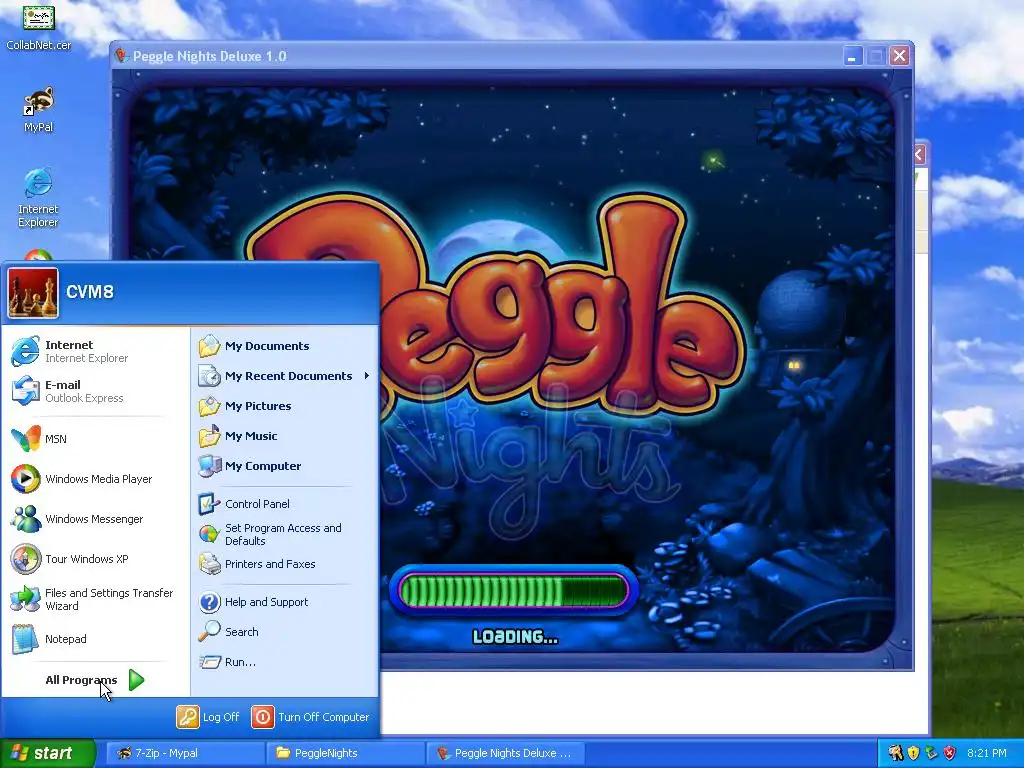Launch Notepad from Start menu
1024x768 pixels.
tap(96, 639)
